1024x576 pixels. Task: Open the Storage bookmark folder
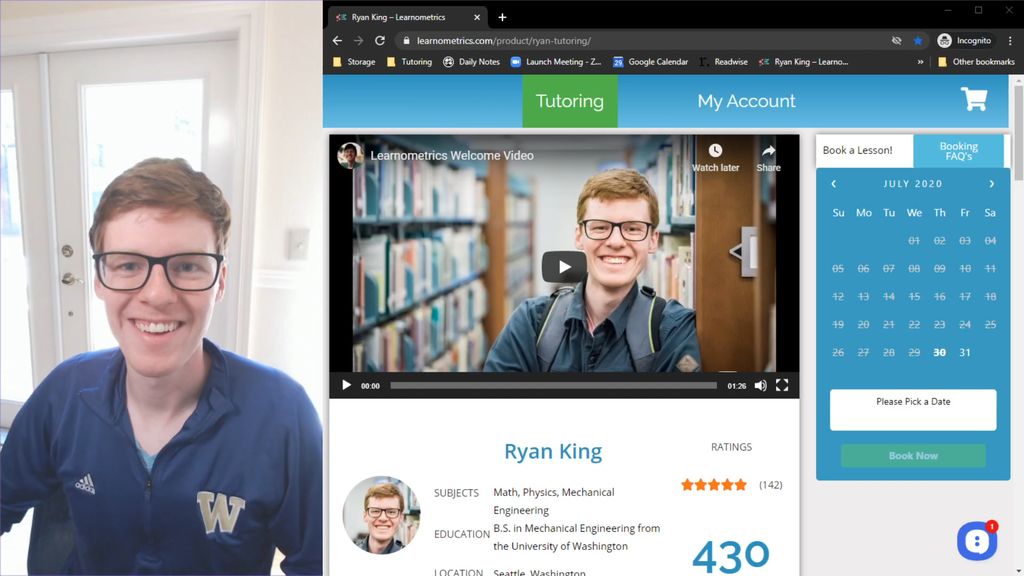tap(354, 62)
